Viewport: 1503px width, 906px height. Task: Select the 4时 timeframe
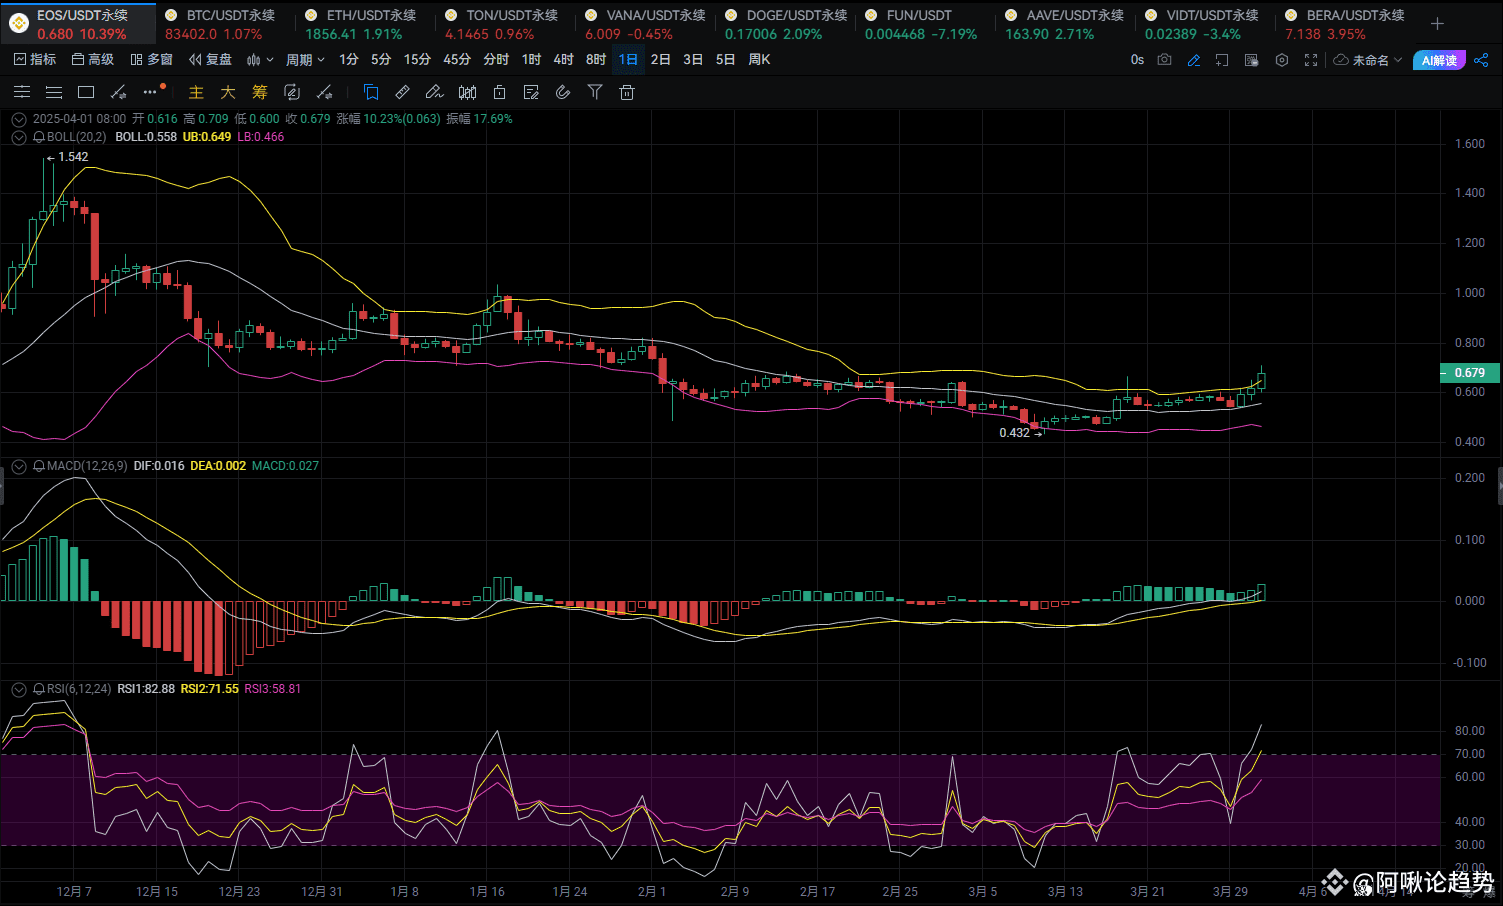click(563, 60)
